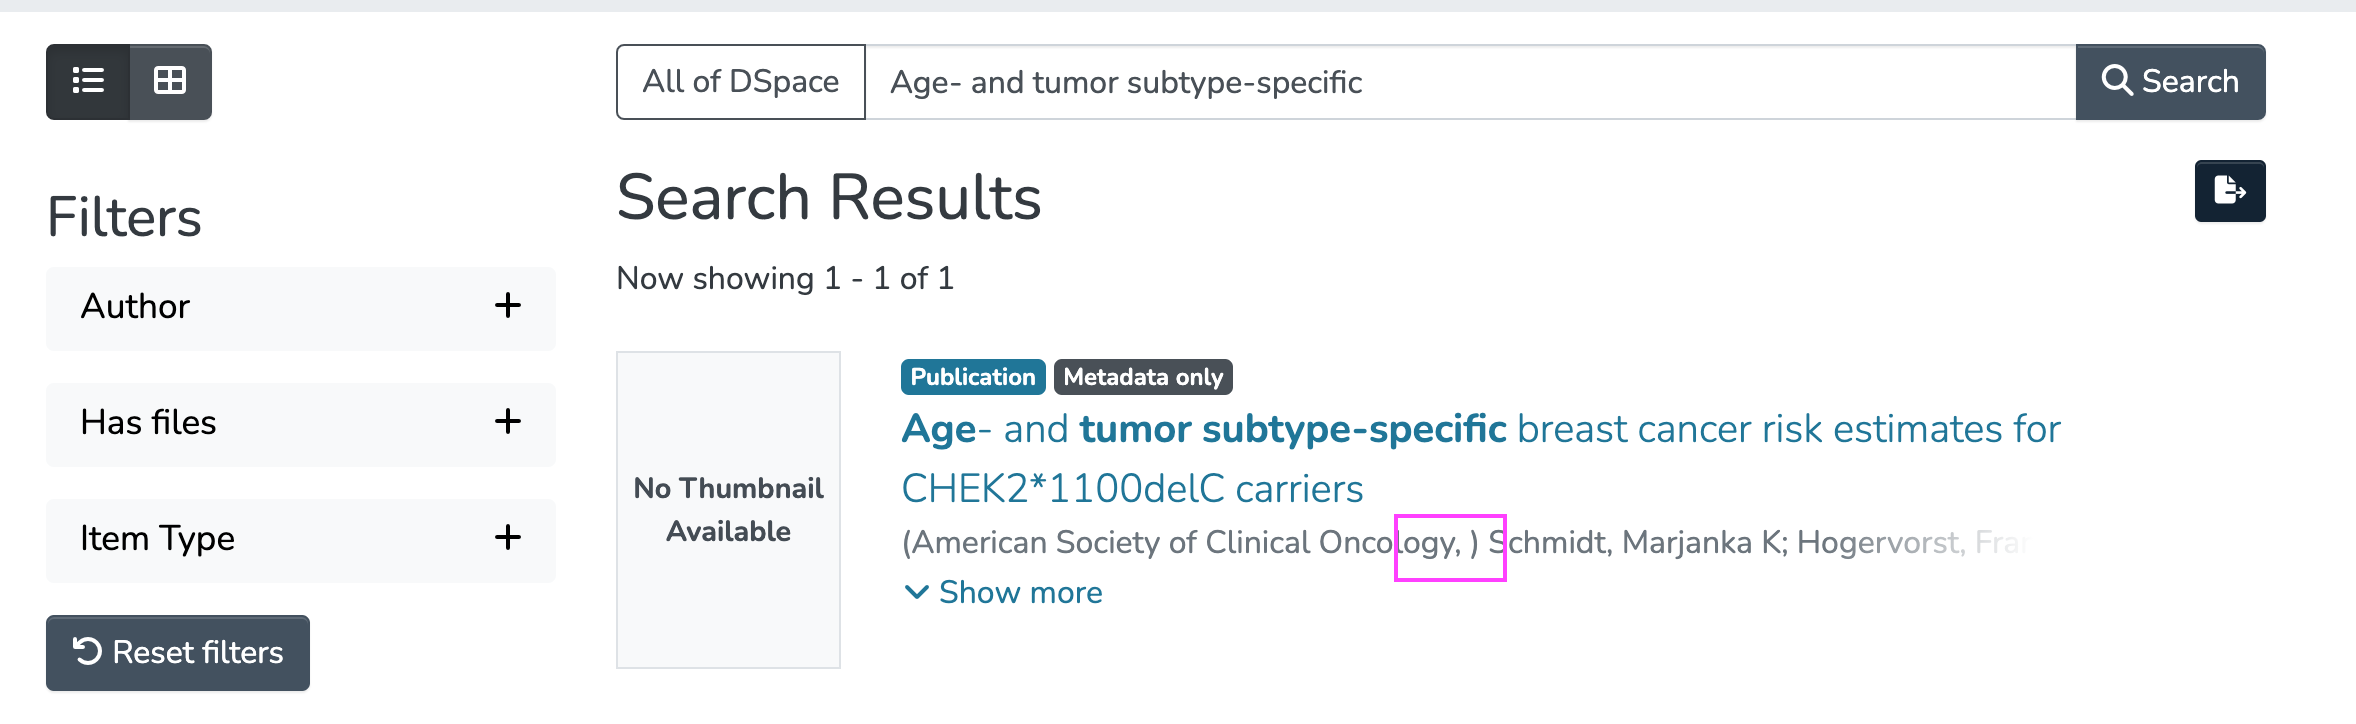This screenshot has height=724, width=2356.
Task: Select the Publication type badge
Action: click(972, 377)
